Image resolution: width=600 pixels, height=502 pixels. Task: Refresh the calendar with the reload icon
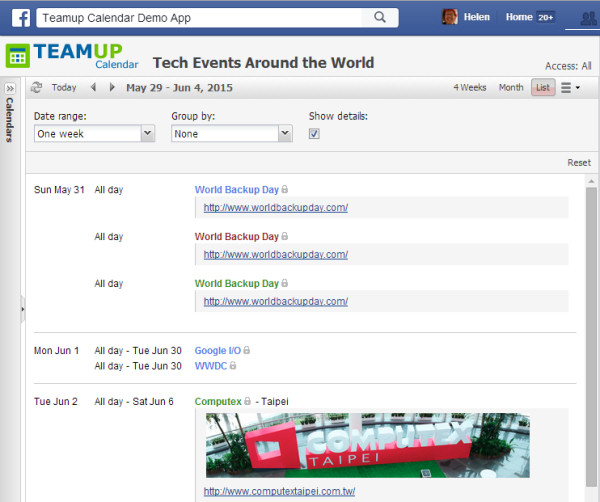click(x=36, y=88)
